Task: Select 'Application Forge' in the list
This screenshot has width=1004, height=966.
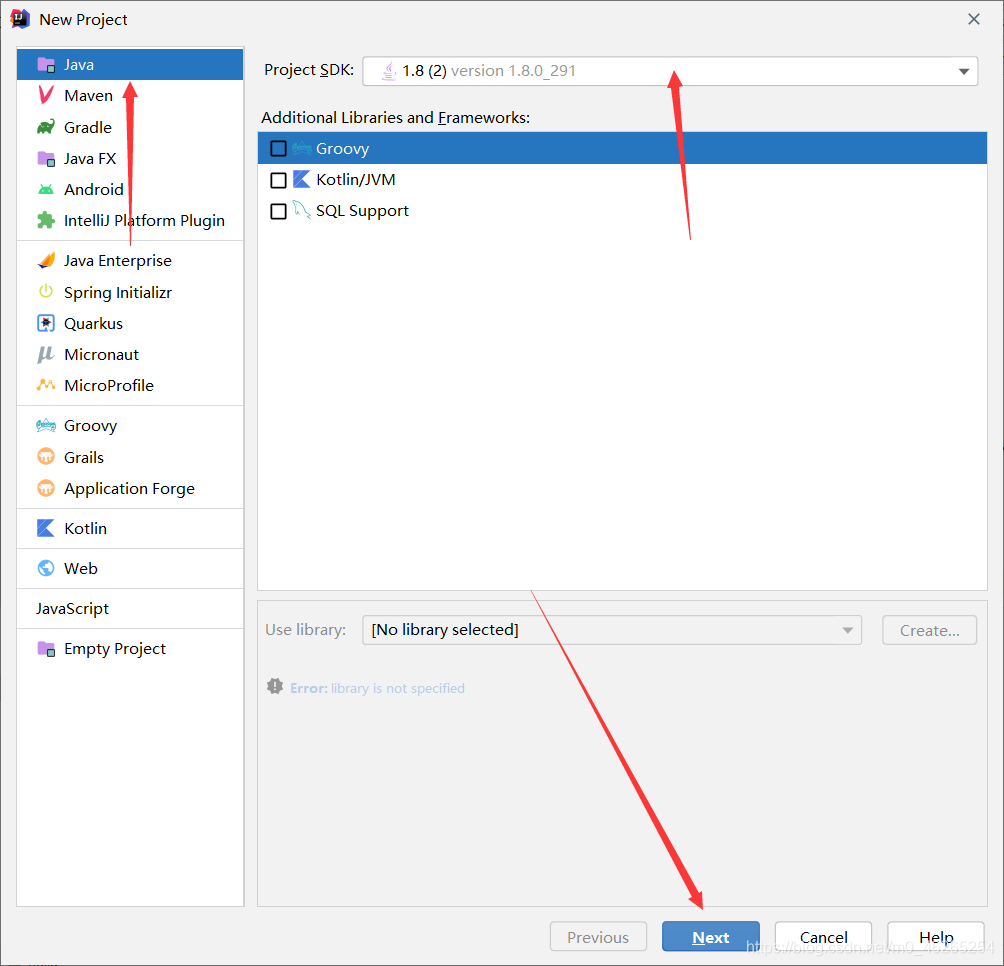Action: pos(130,488)
